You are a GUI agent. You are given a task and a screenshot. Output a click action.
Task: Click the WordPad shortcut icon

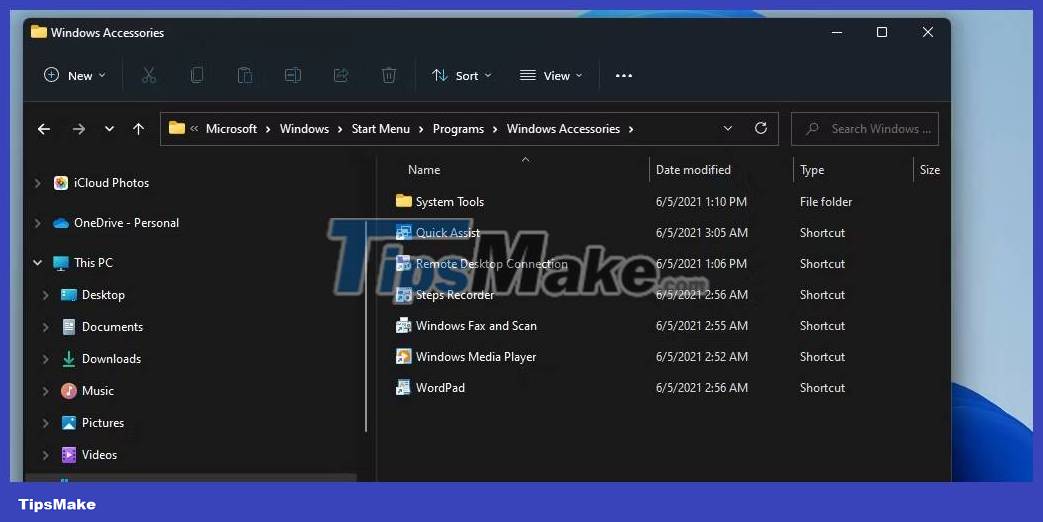click(403, 387)
